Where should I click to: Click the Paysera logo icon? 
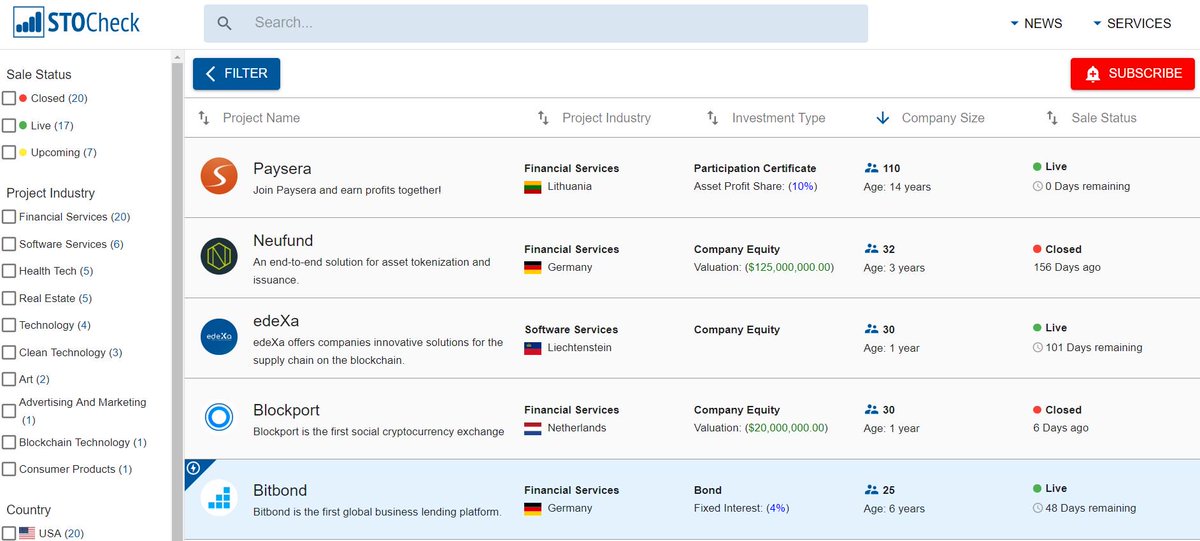tap(218, 176)
